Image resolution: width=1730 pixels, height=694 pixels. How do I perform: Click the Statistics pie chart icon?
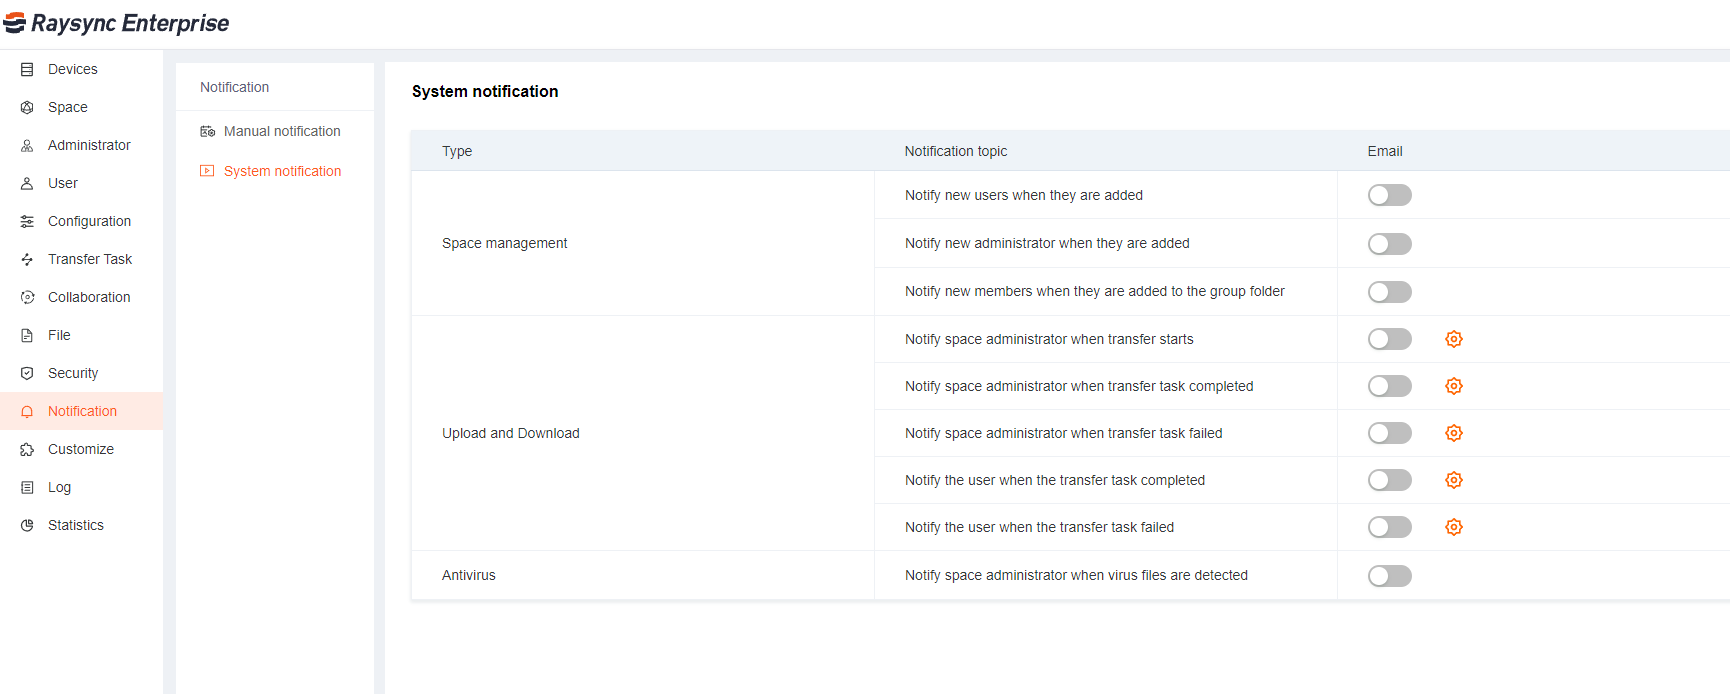click(27, 525)
